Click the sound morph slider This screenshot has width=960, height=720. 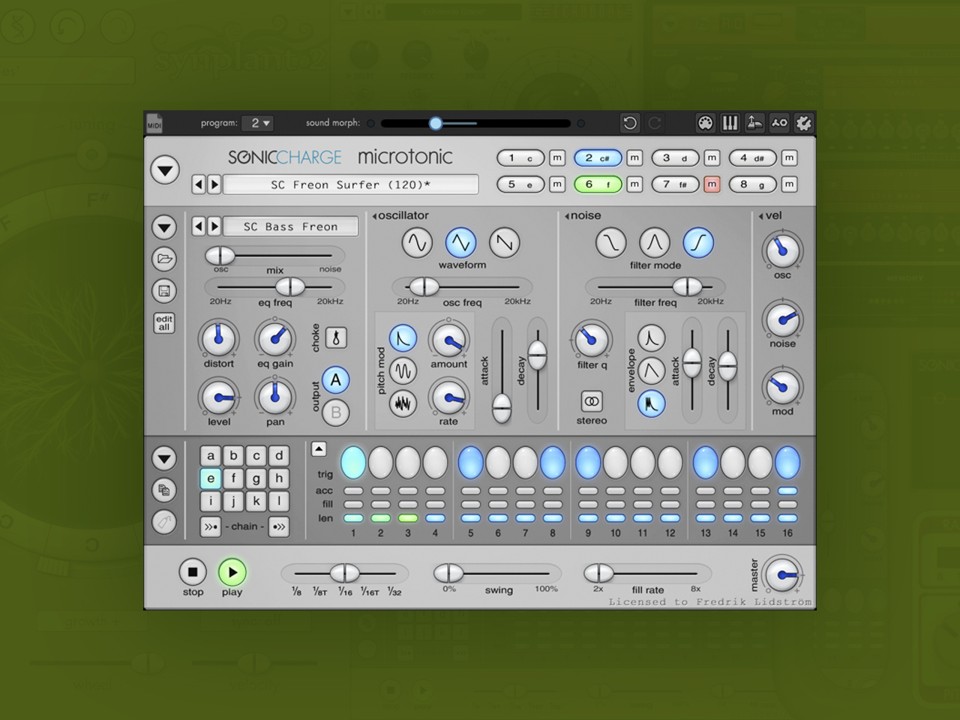475,124
